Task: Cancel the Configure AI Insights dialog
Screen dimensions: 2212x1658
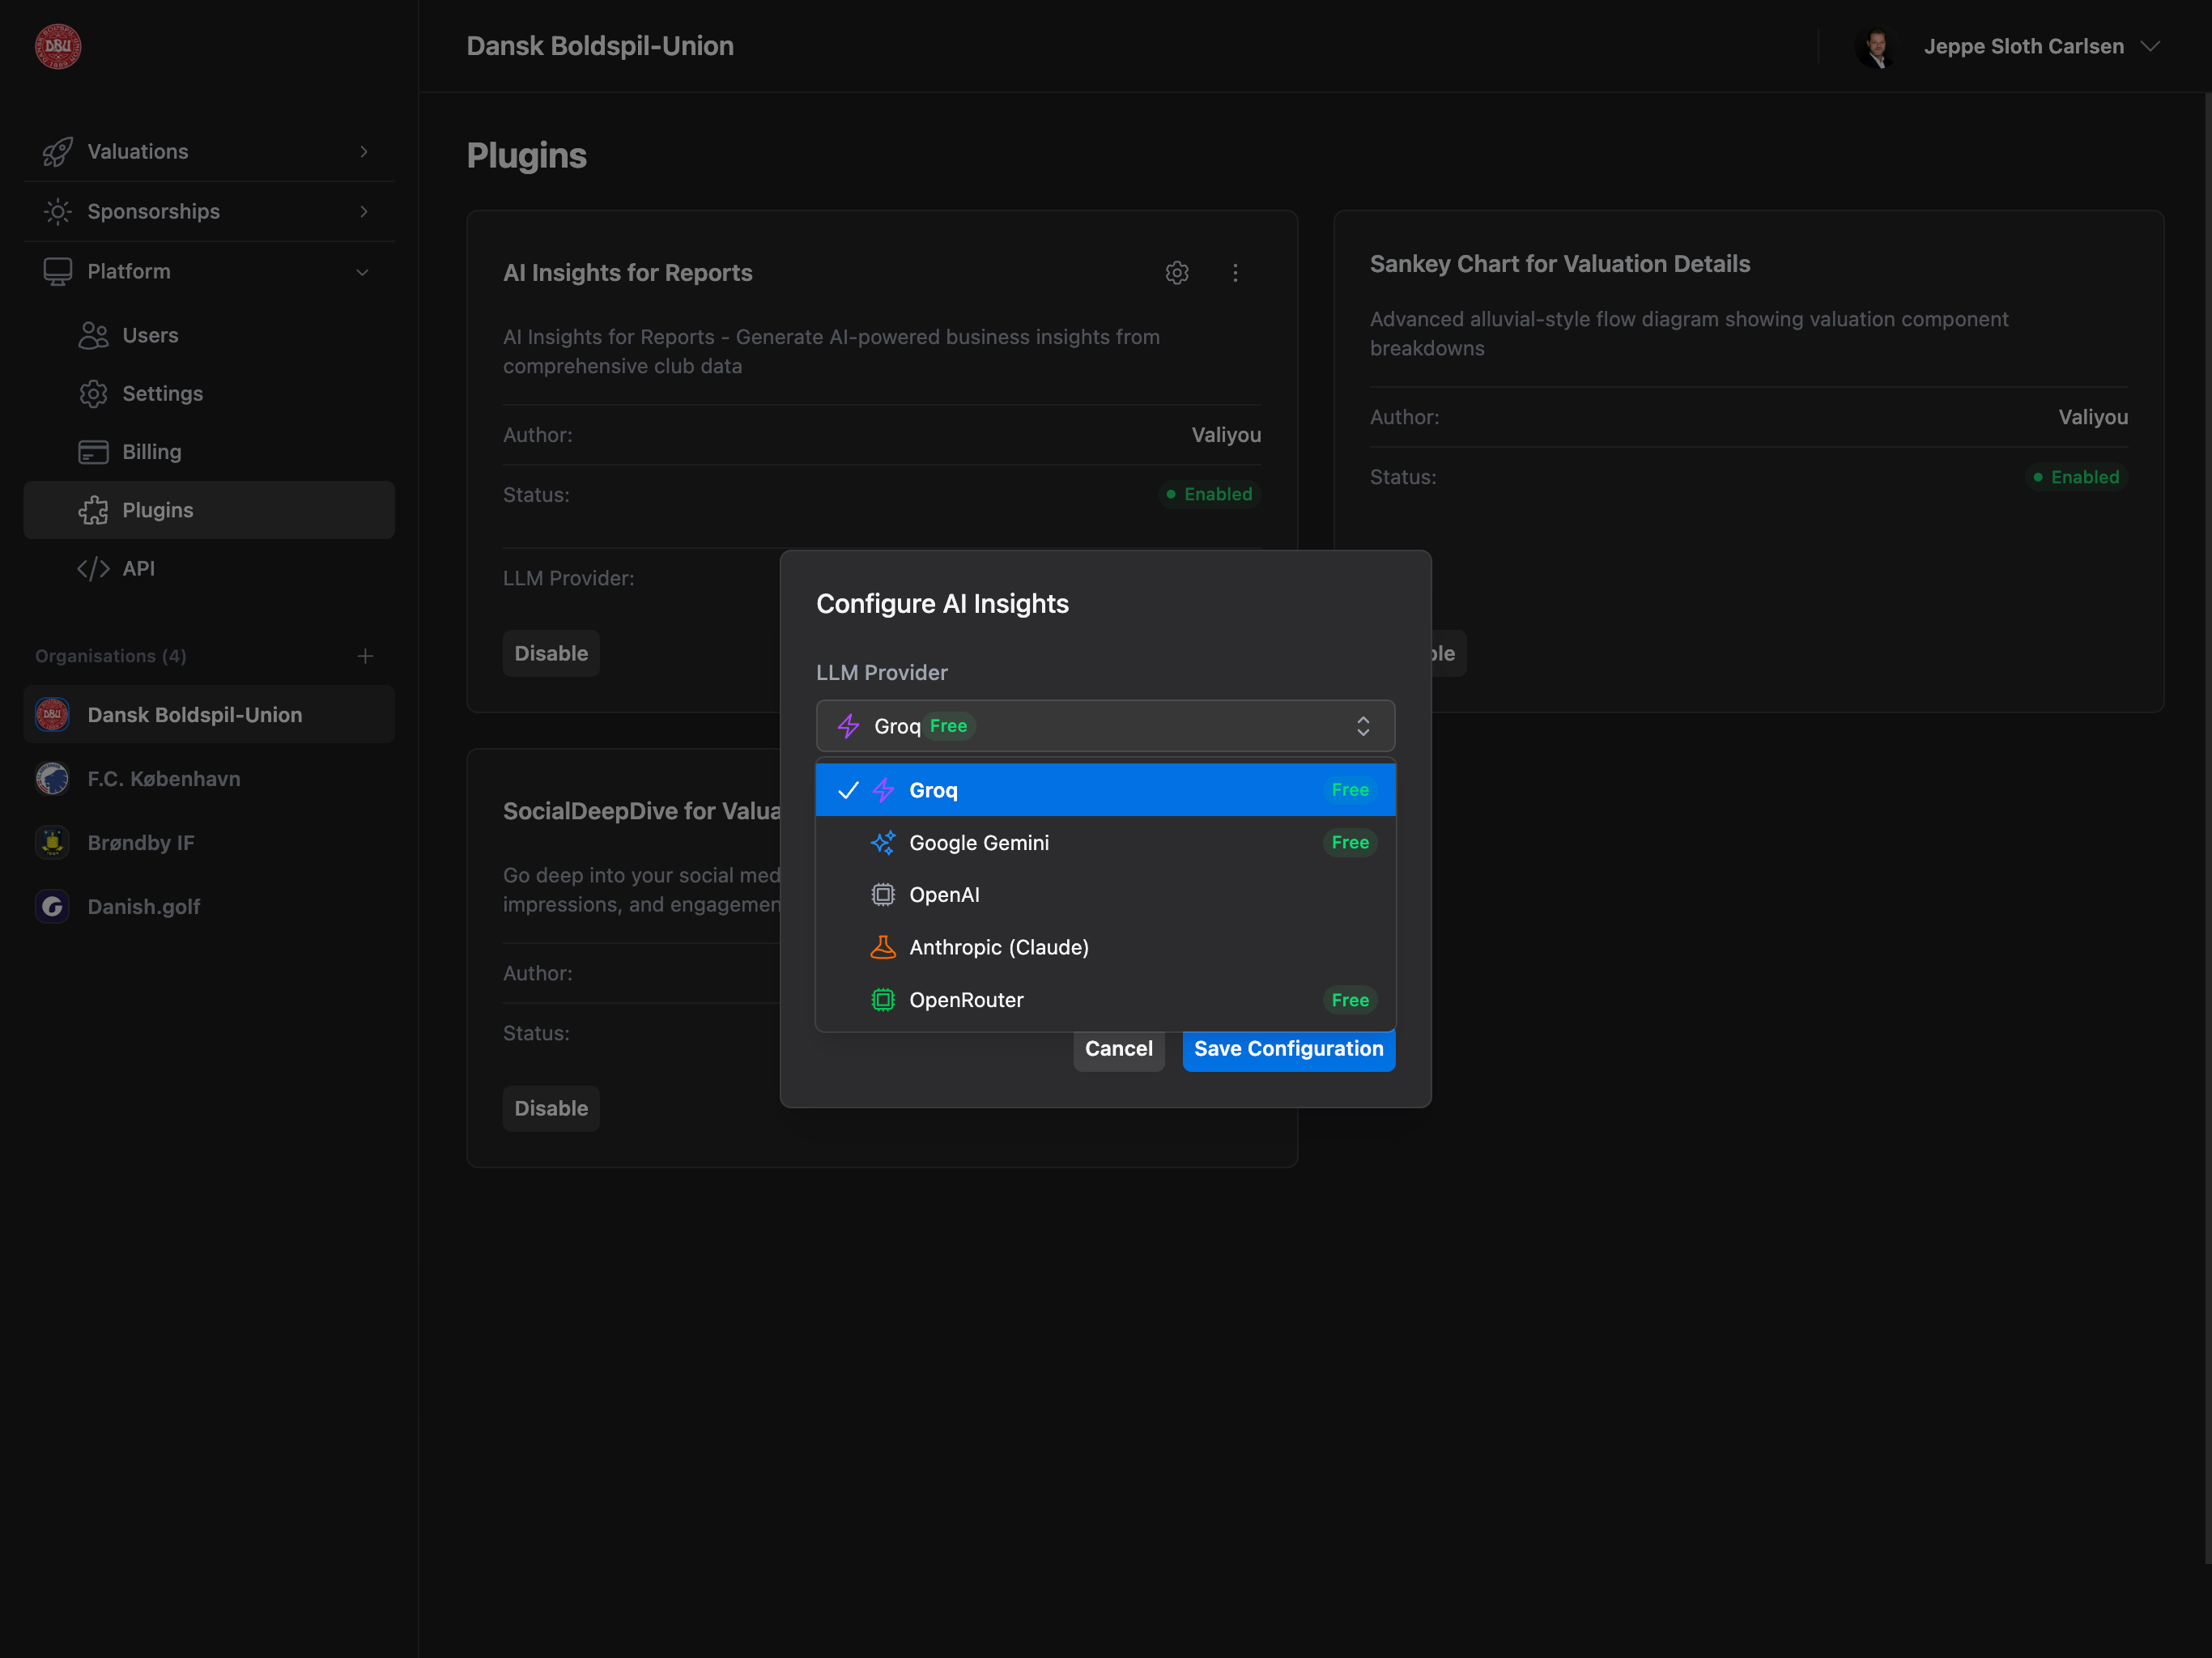Action: [x=1118, y=1049]
